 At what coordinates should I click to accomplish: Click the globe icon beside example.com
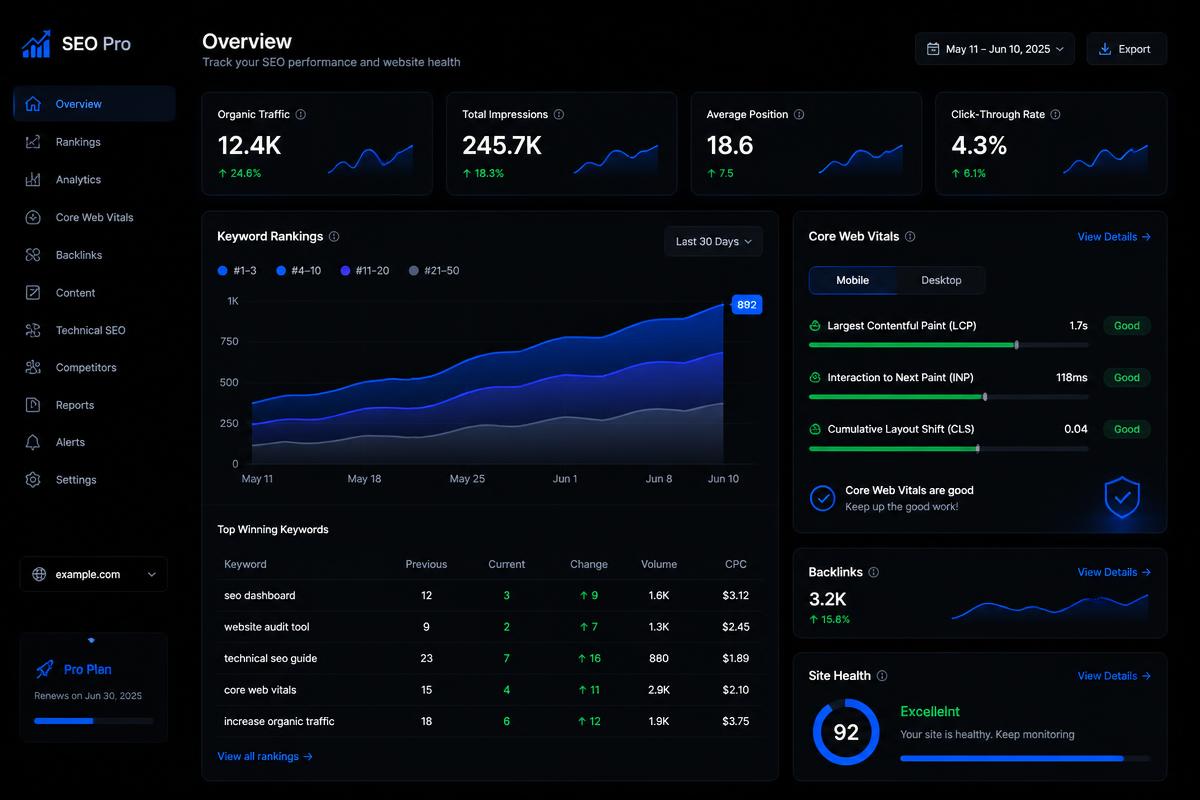pyautogui.click(x=39, y=574)
